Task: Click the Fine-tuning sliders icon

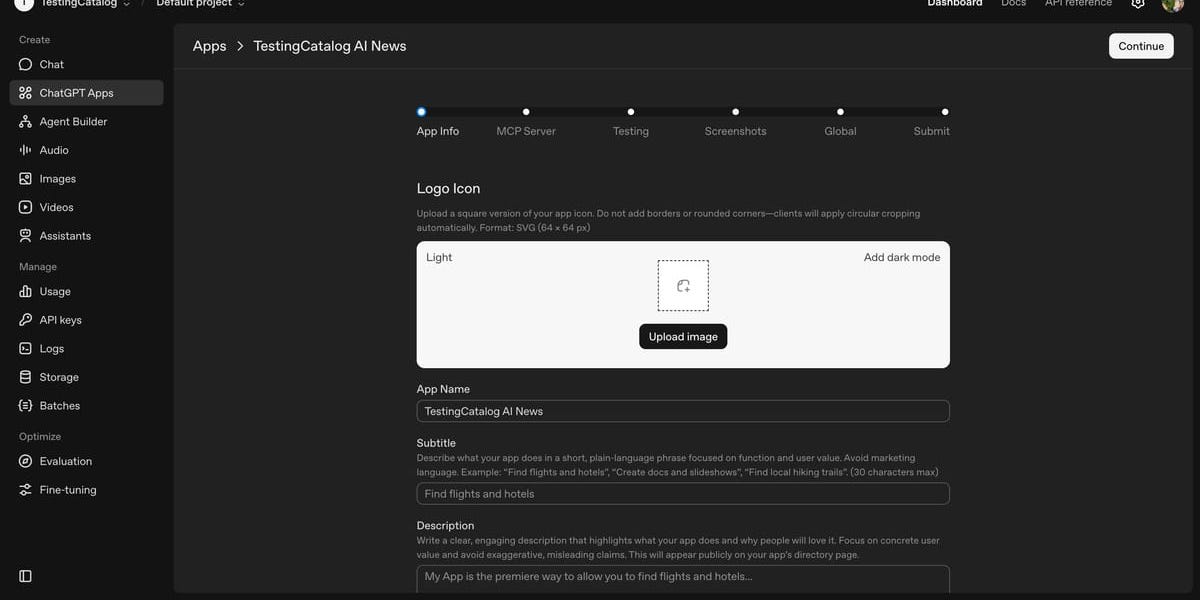Action: tap(26, 490)
